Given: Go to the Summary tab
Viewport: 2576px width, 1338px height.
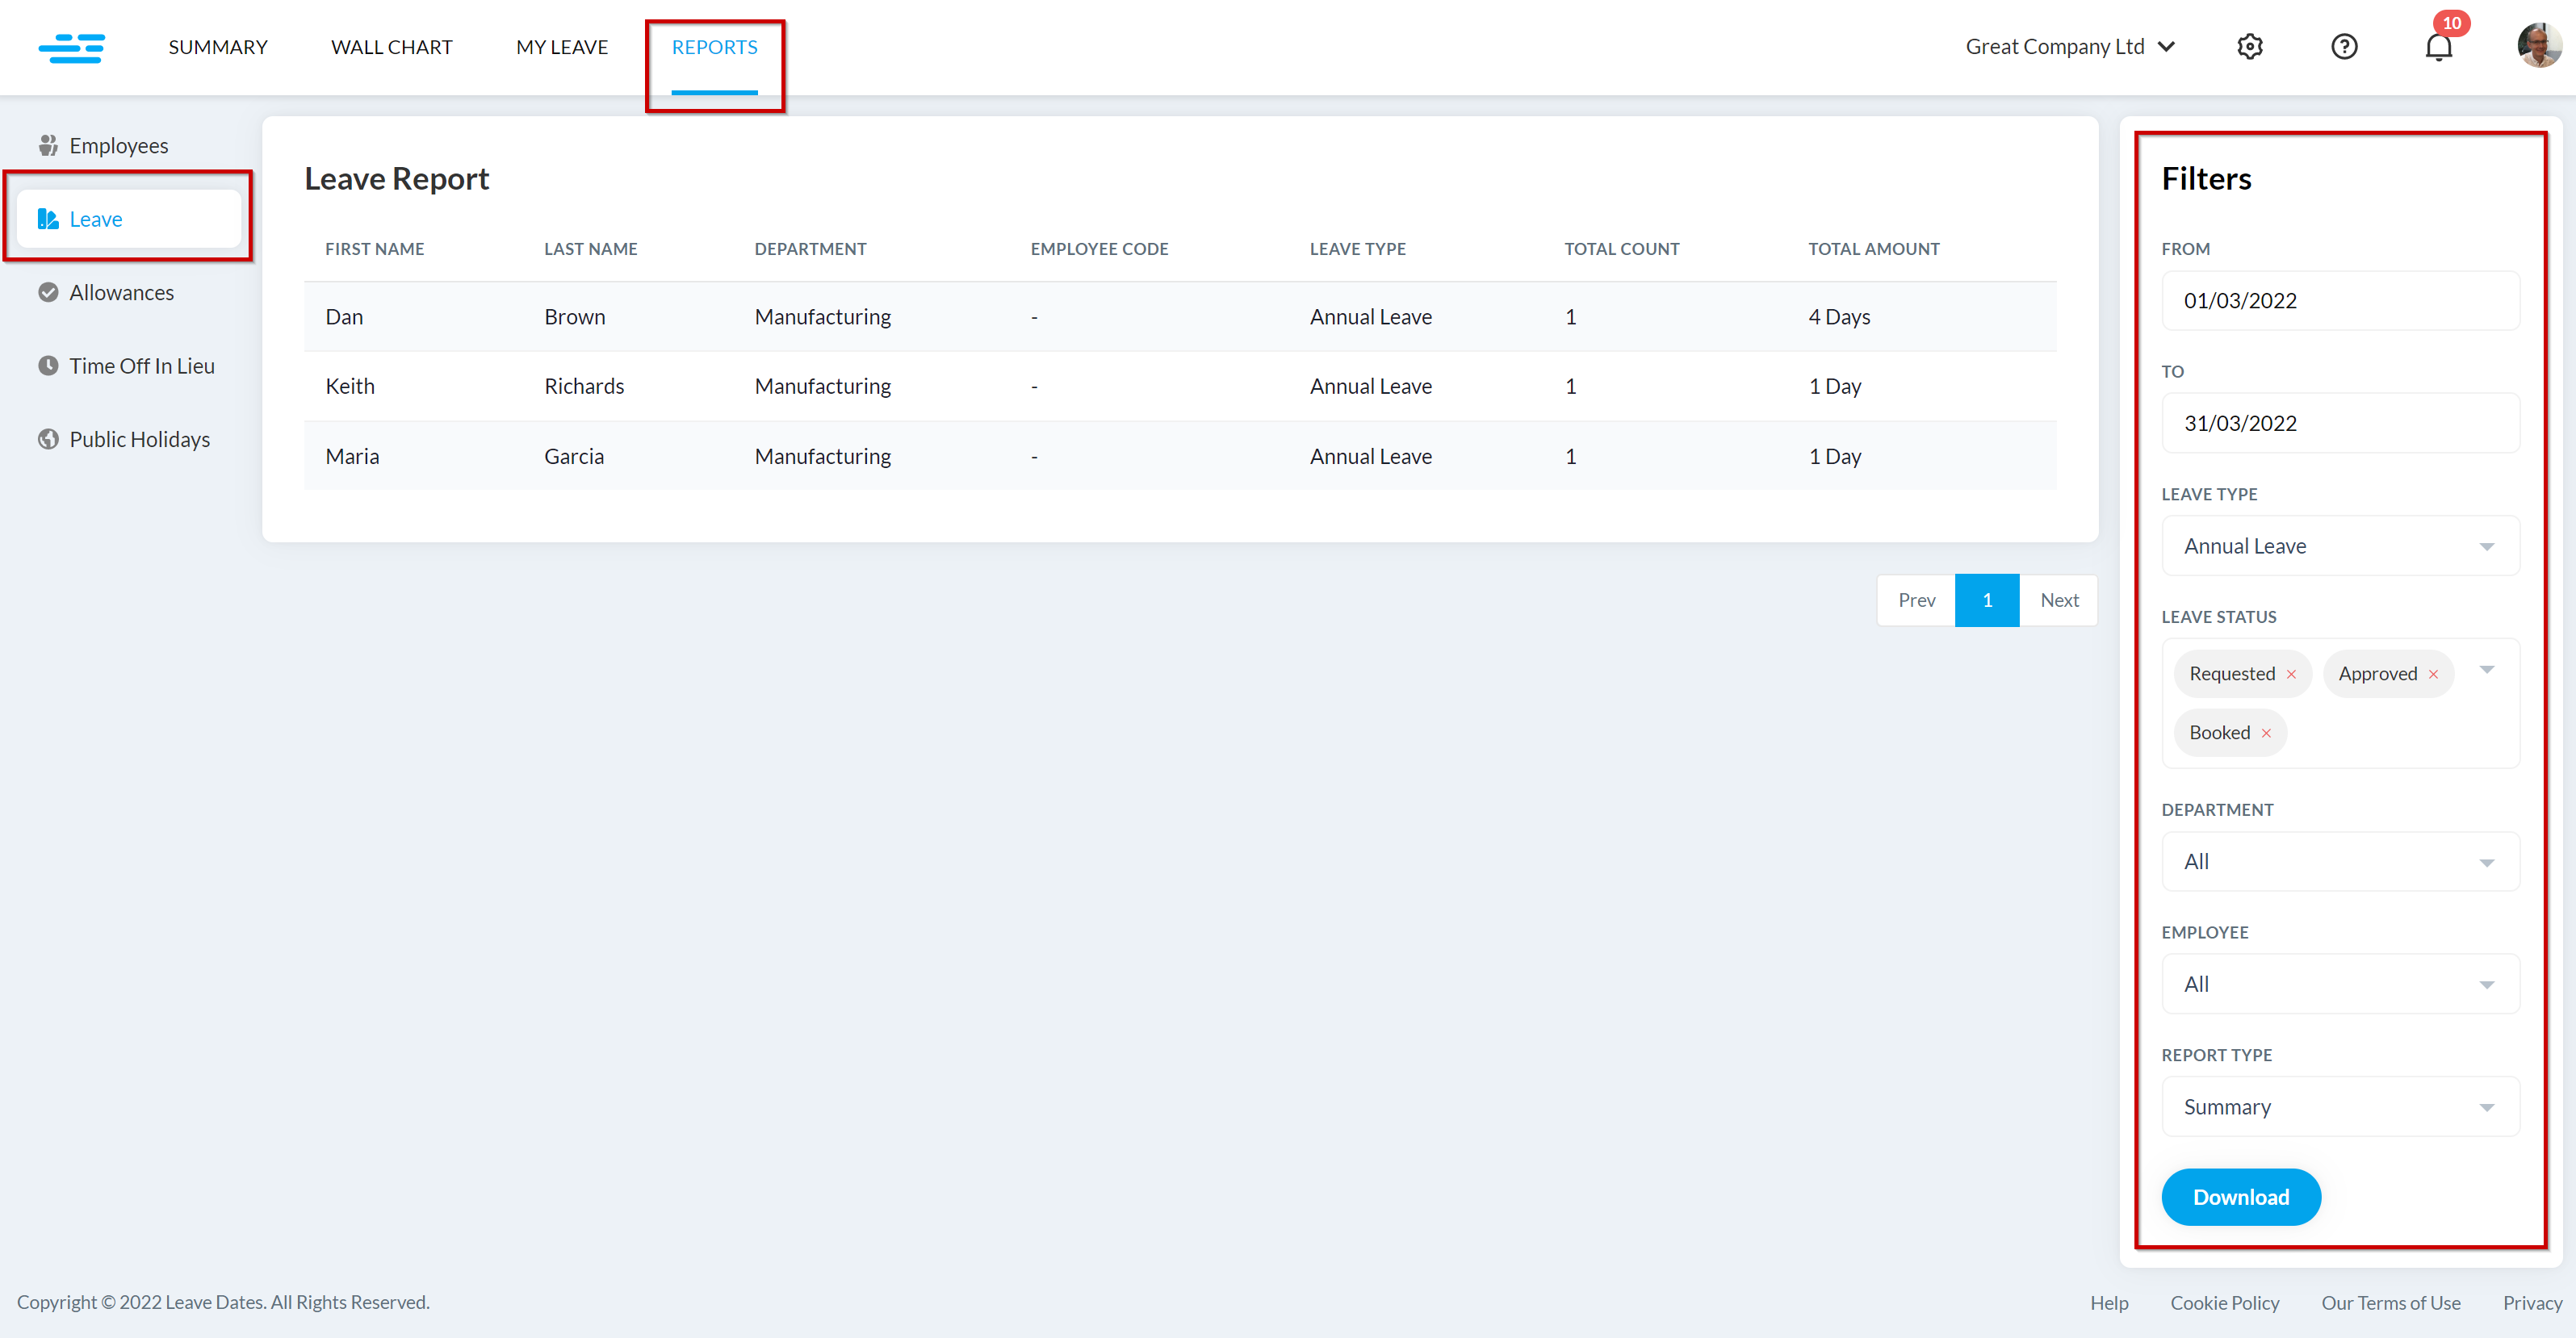Looking at the screenshot, I should [218, 47].
